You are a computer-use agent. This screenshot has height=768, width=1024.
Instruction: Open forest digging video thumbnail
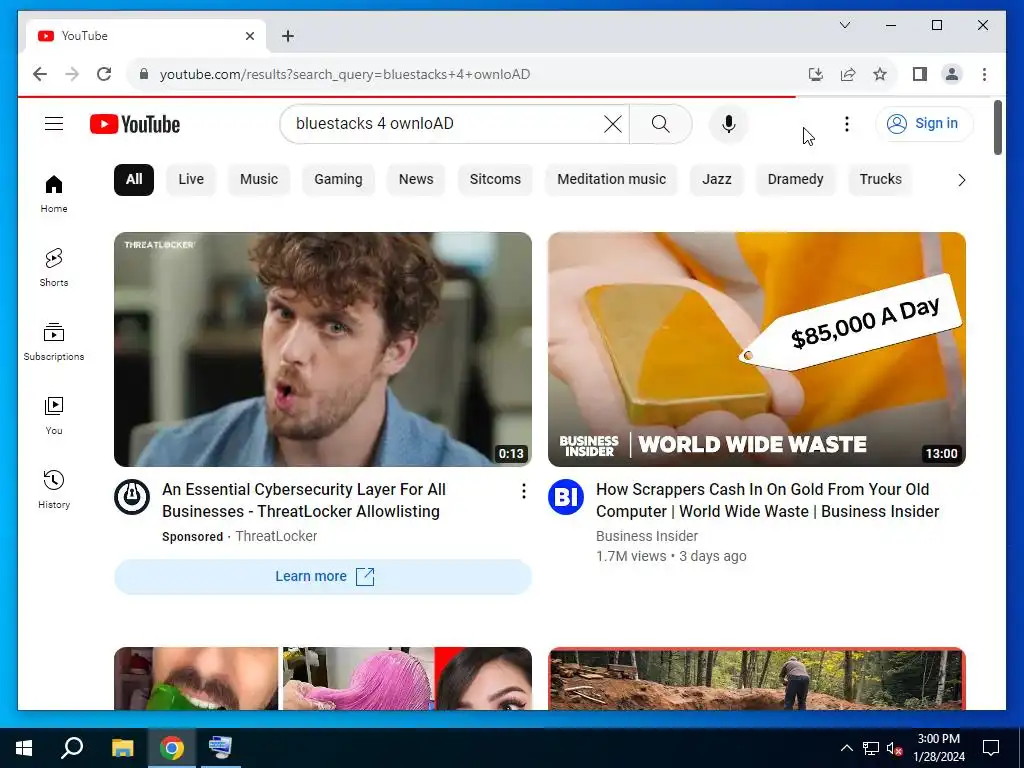pyautogui.click(x=756, y=679)
